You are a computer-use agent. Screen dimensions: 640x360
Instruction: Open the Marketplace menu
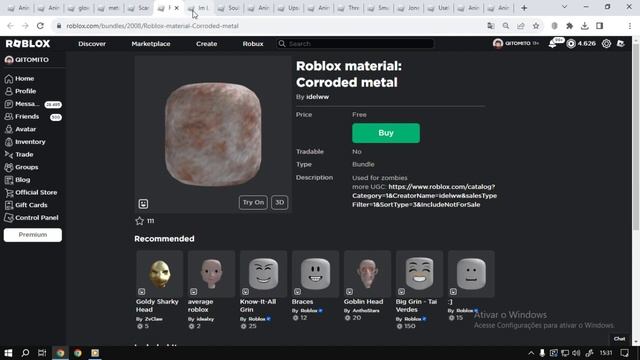pyautogui.click(x=151, y=44)
